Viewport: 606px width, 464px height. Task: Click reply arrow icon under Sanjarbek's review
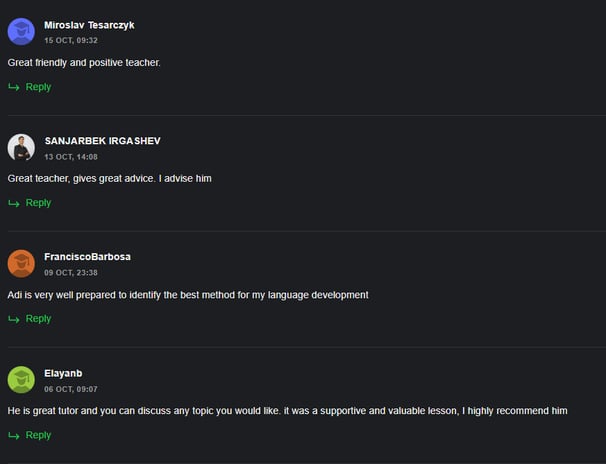(x=14, y=203)
